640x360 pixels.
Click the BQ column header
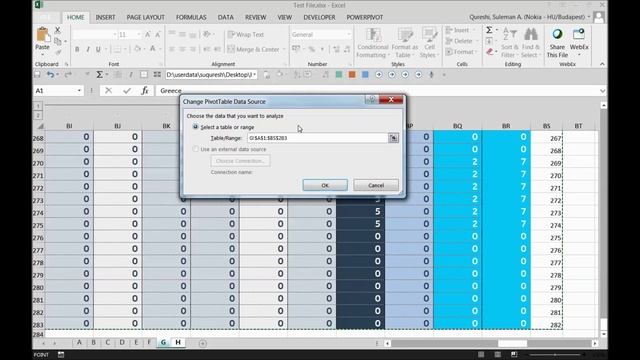[x=458, y=126]
